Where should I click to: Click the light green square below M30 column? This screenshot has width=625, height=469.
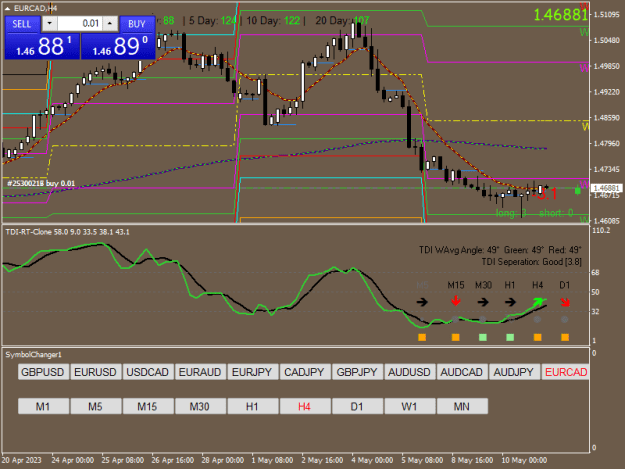tap(483, 338)
